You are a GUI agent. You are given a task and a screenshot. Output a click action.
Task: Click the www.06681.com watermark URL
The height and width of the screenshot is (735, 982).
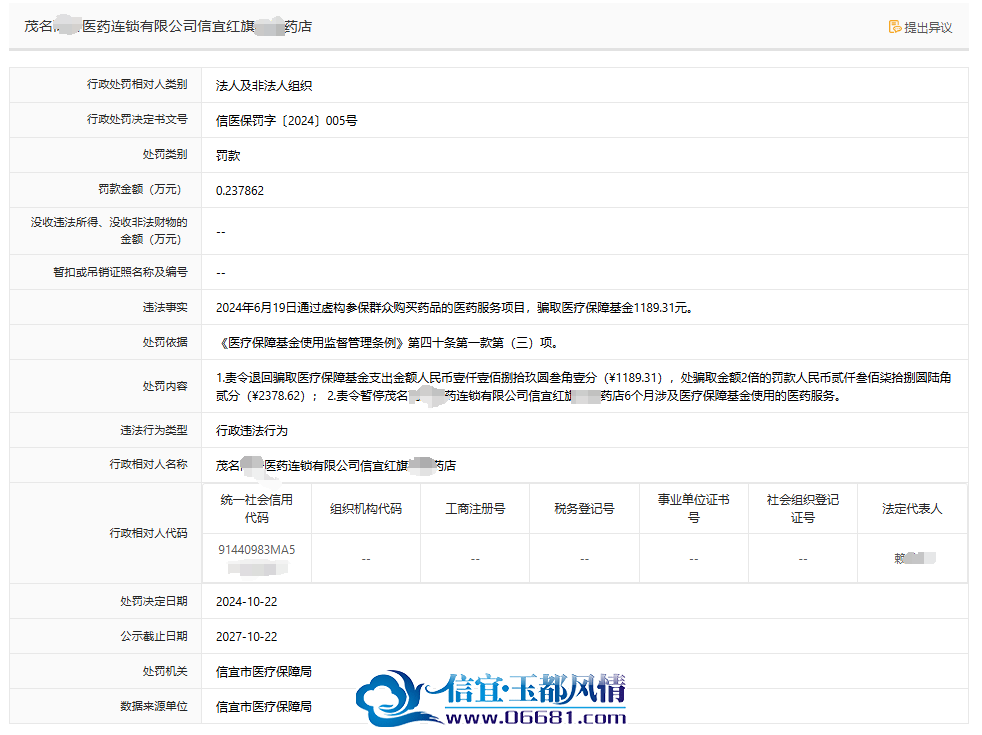[x=536, y=717]
